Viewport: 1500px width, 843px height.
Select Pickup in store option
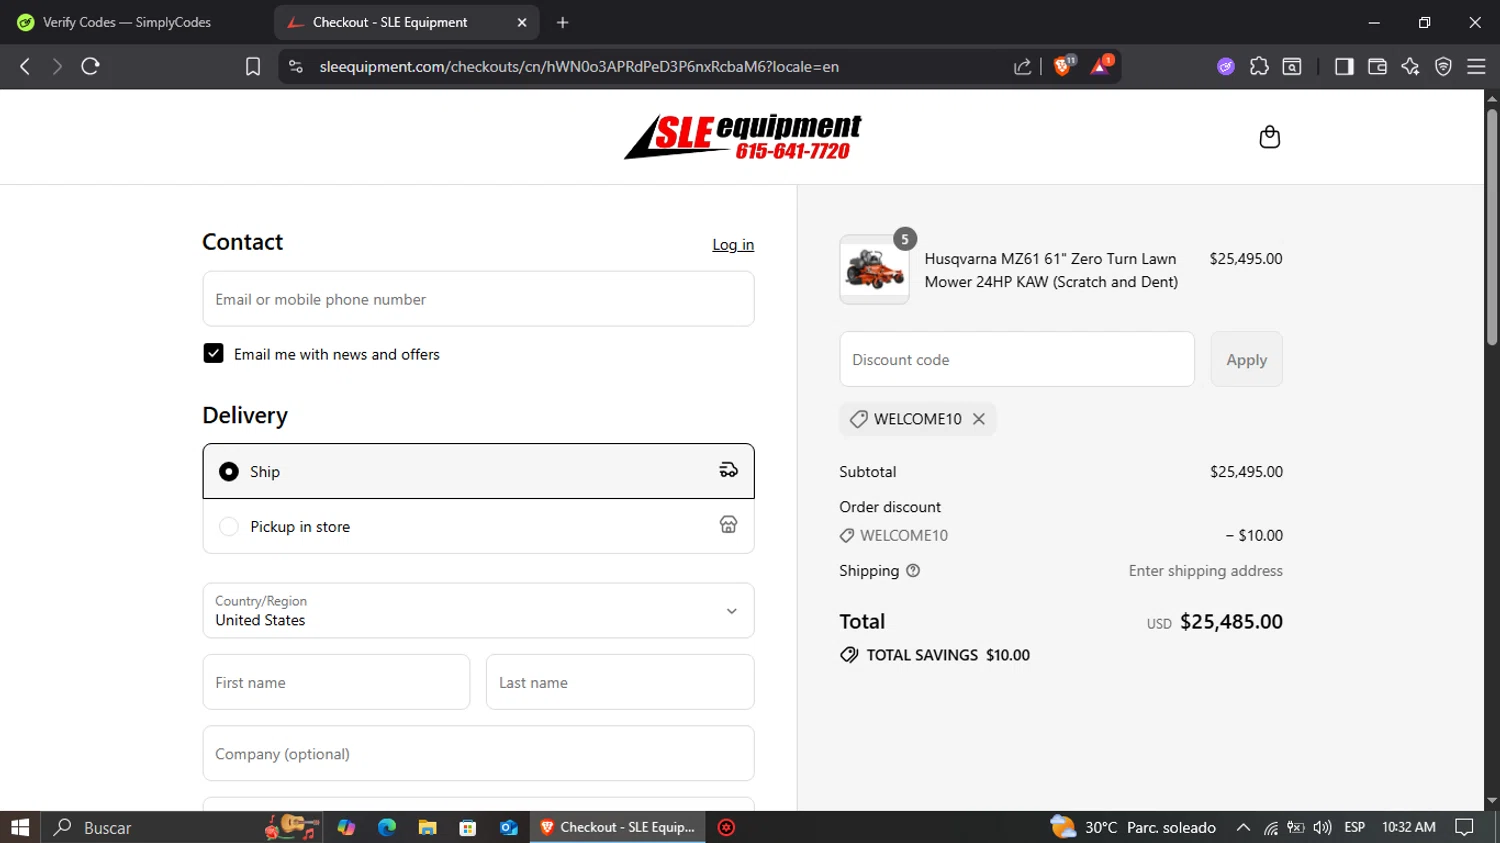[478, 526]
